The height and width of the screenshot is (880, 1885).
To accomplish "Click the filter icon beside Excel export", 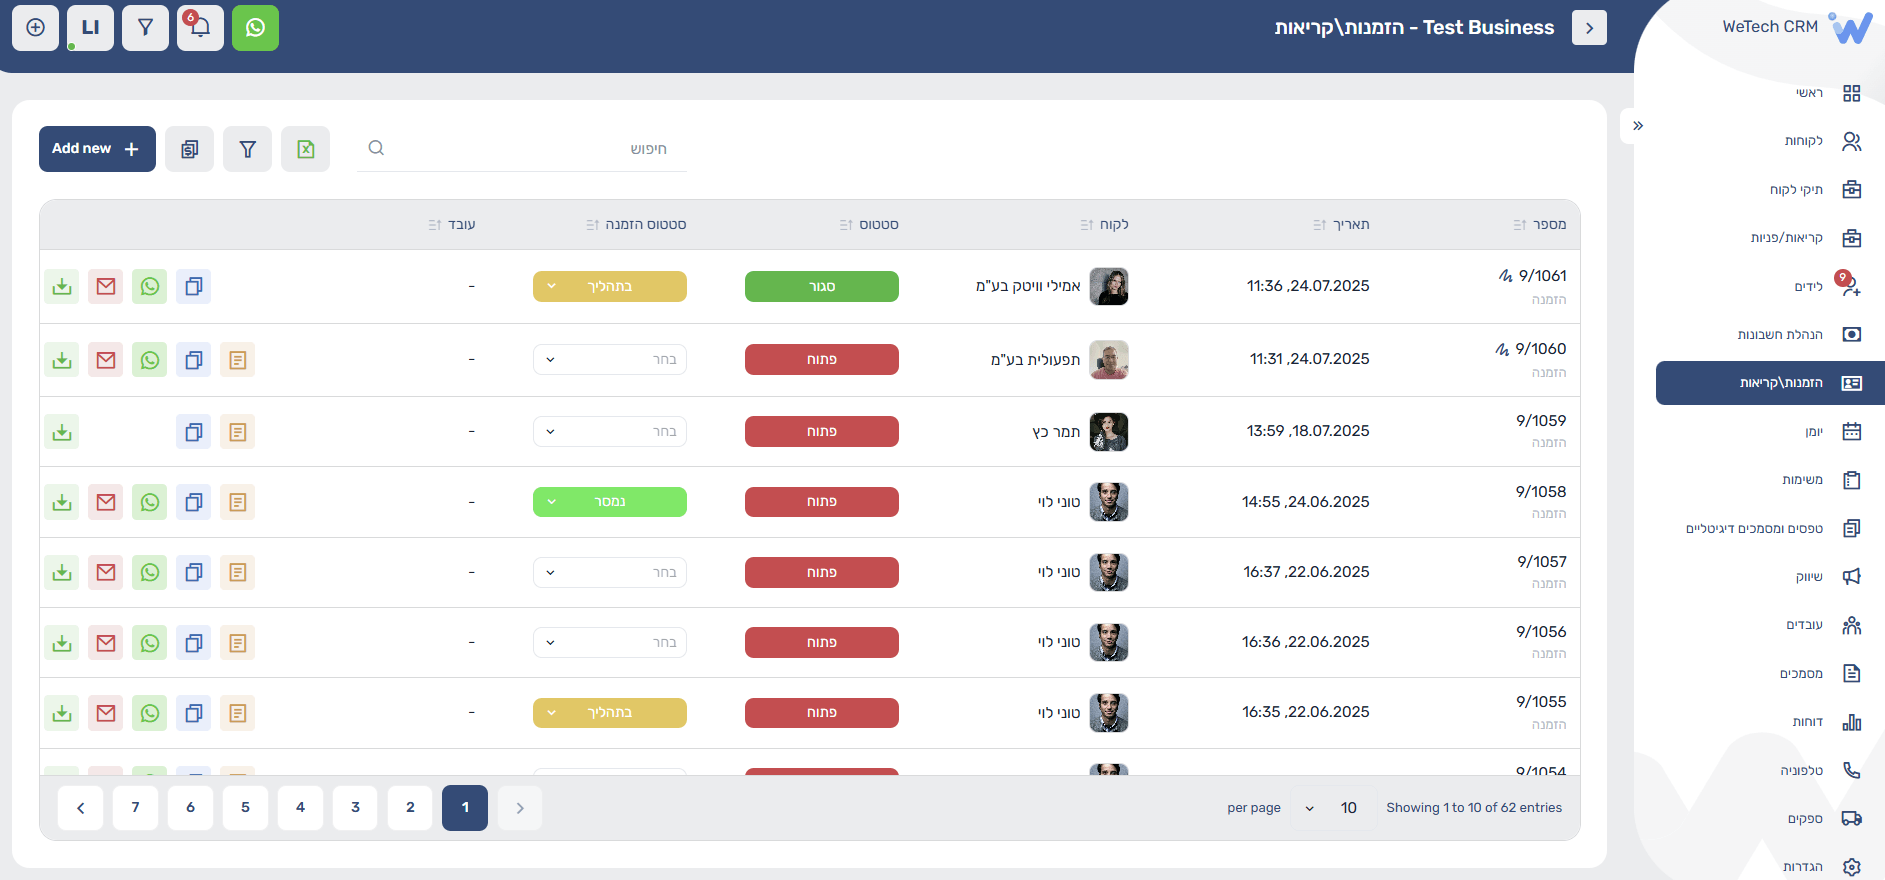I will (x=247, y=149).
